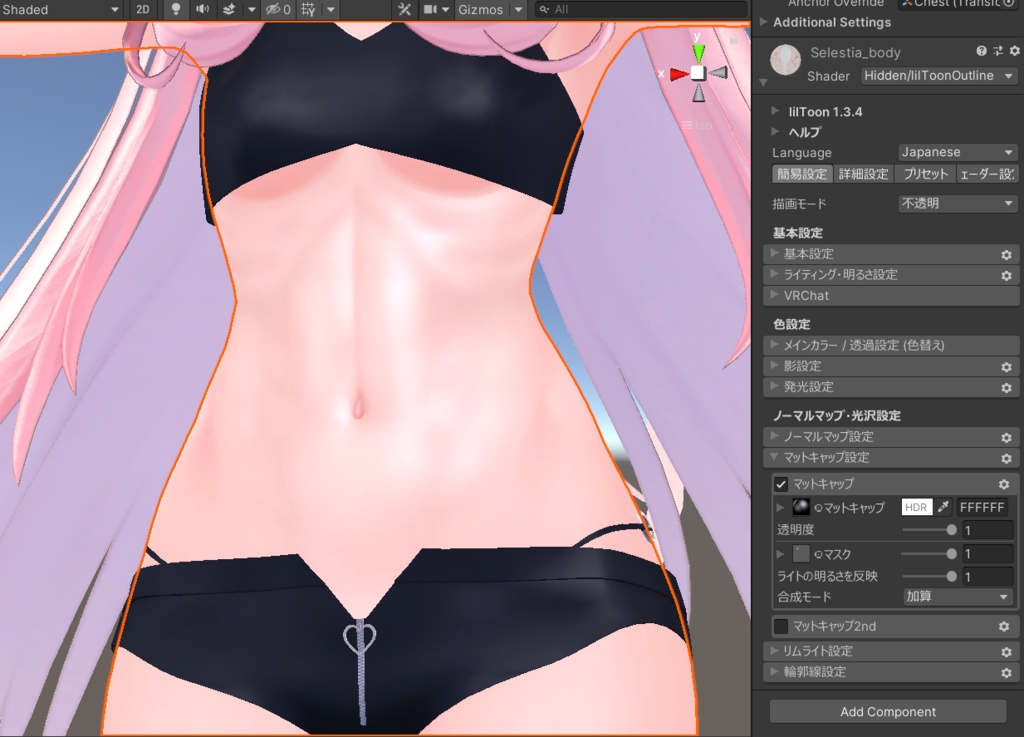
Task: Click the preset icon on the Selestia_body material header
Action: (998, 51)
